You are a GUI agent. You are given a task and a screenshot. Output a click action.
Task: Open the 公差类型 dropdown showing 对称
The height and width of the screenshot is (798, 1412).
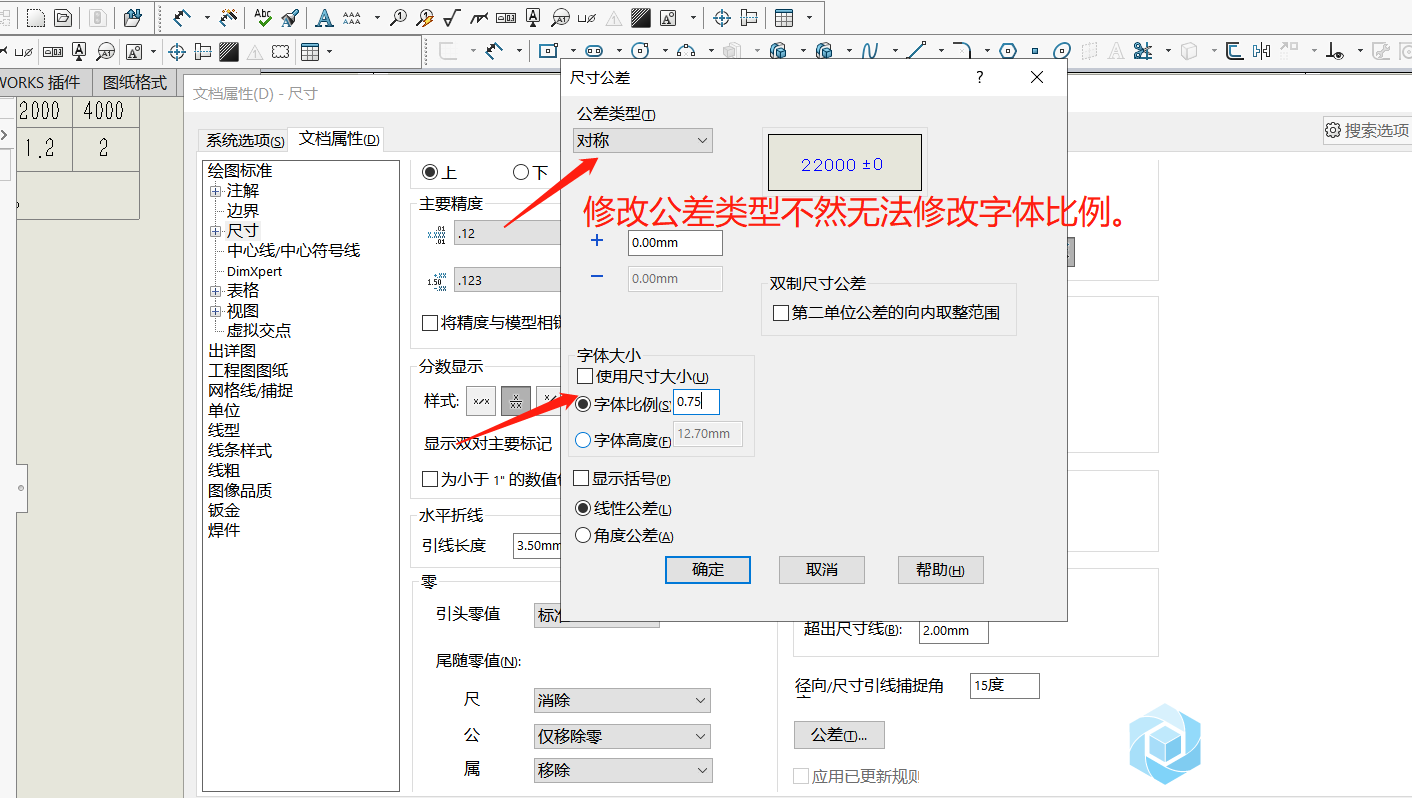pyautogui.click(x=643, y=141)
